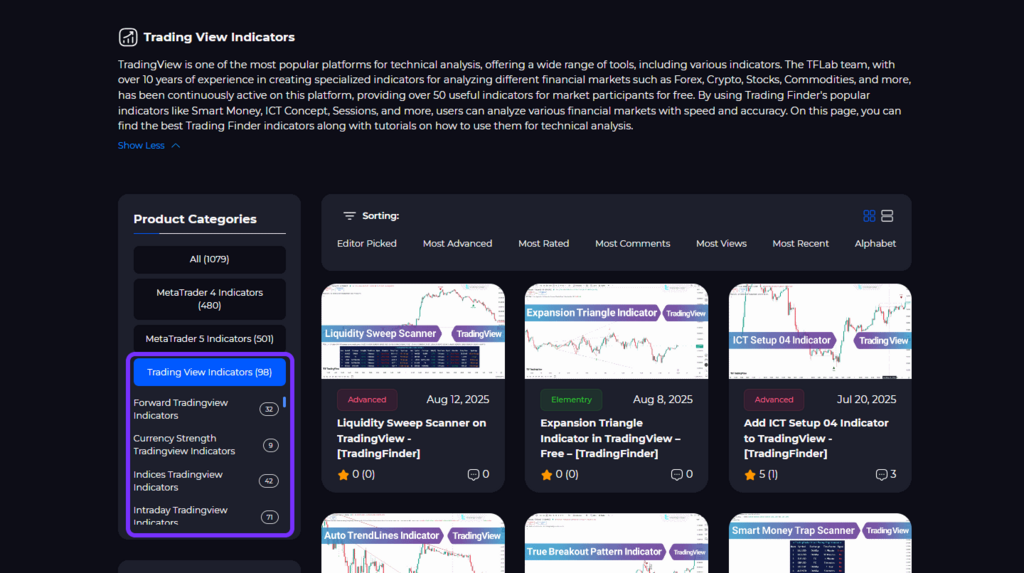Click the Sorting filter icon
The image size is (1024, 573).
(349, 216)
